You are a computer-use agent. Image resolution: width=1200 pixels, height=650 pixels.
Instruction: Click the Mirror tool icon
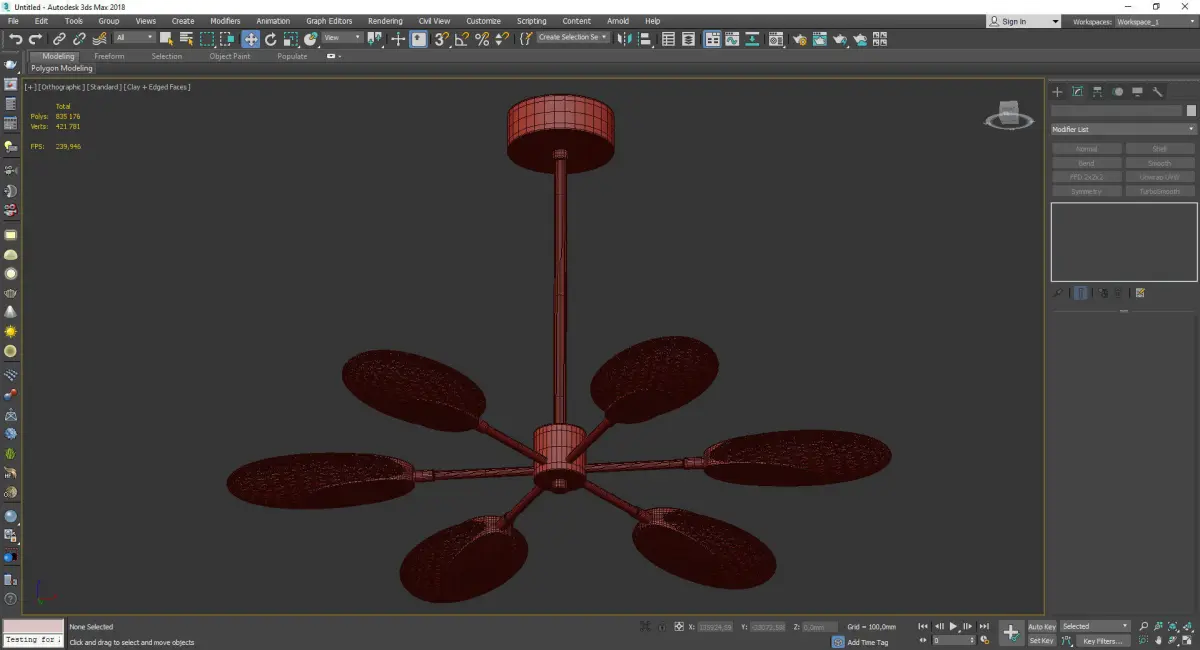coord(624,39)
